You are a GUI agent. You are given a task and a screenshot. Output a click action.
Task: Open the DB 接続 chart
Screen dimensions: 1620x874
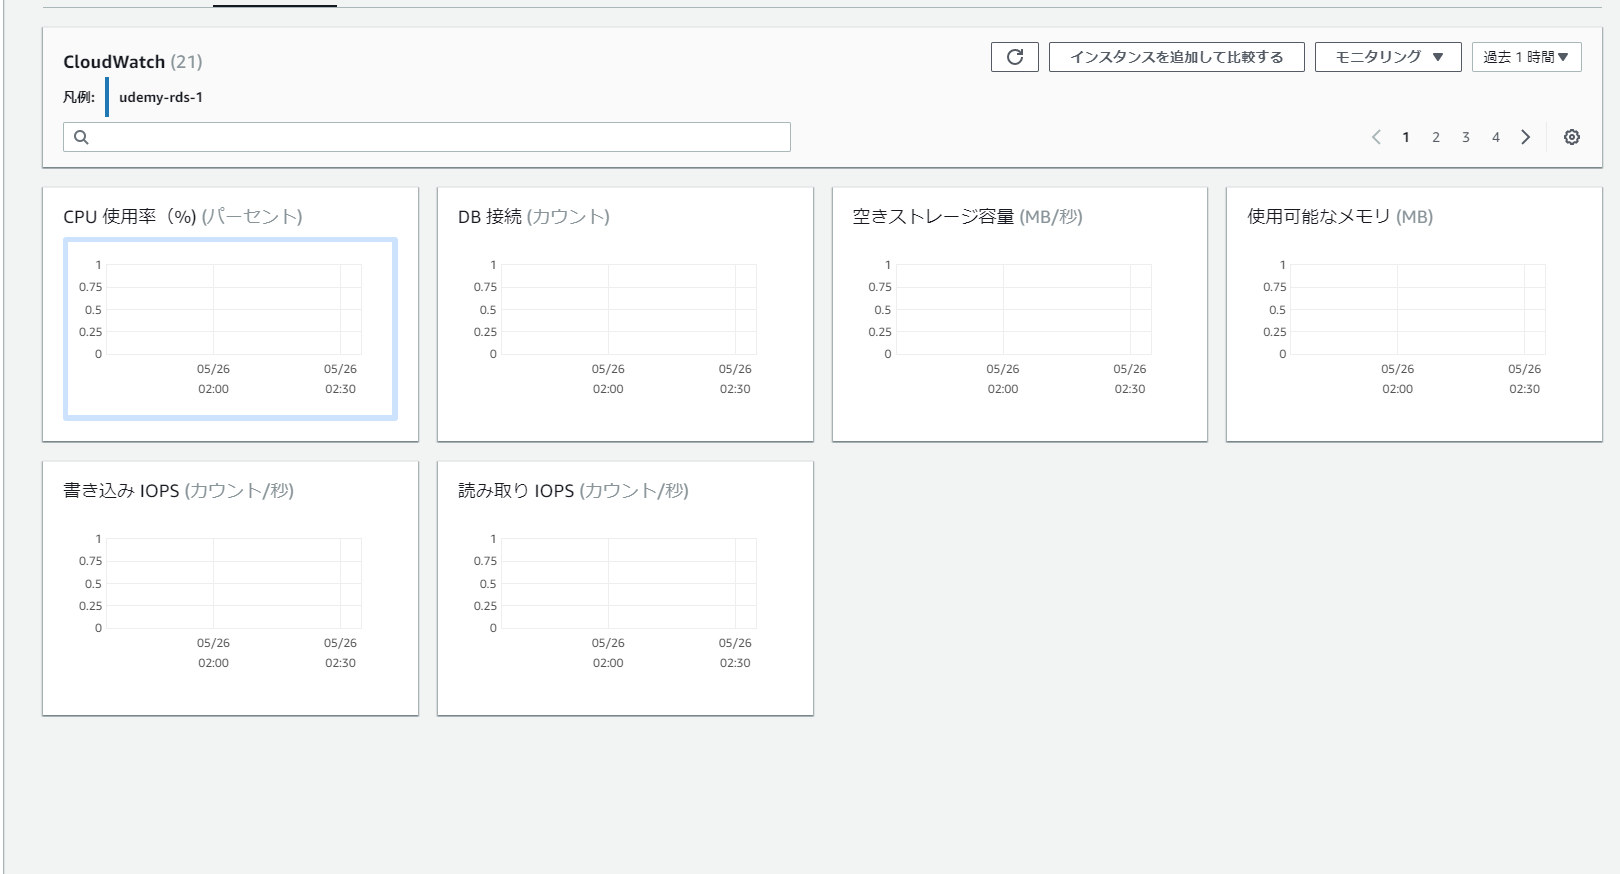pyautogui.click(x=625, y=329)
